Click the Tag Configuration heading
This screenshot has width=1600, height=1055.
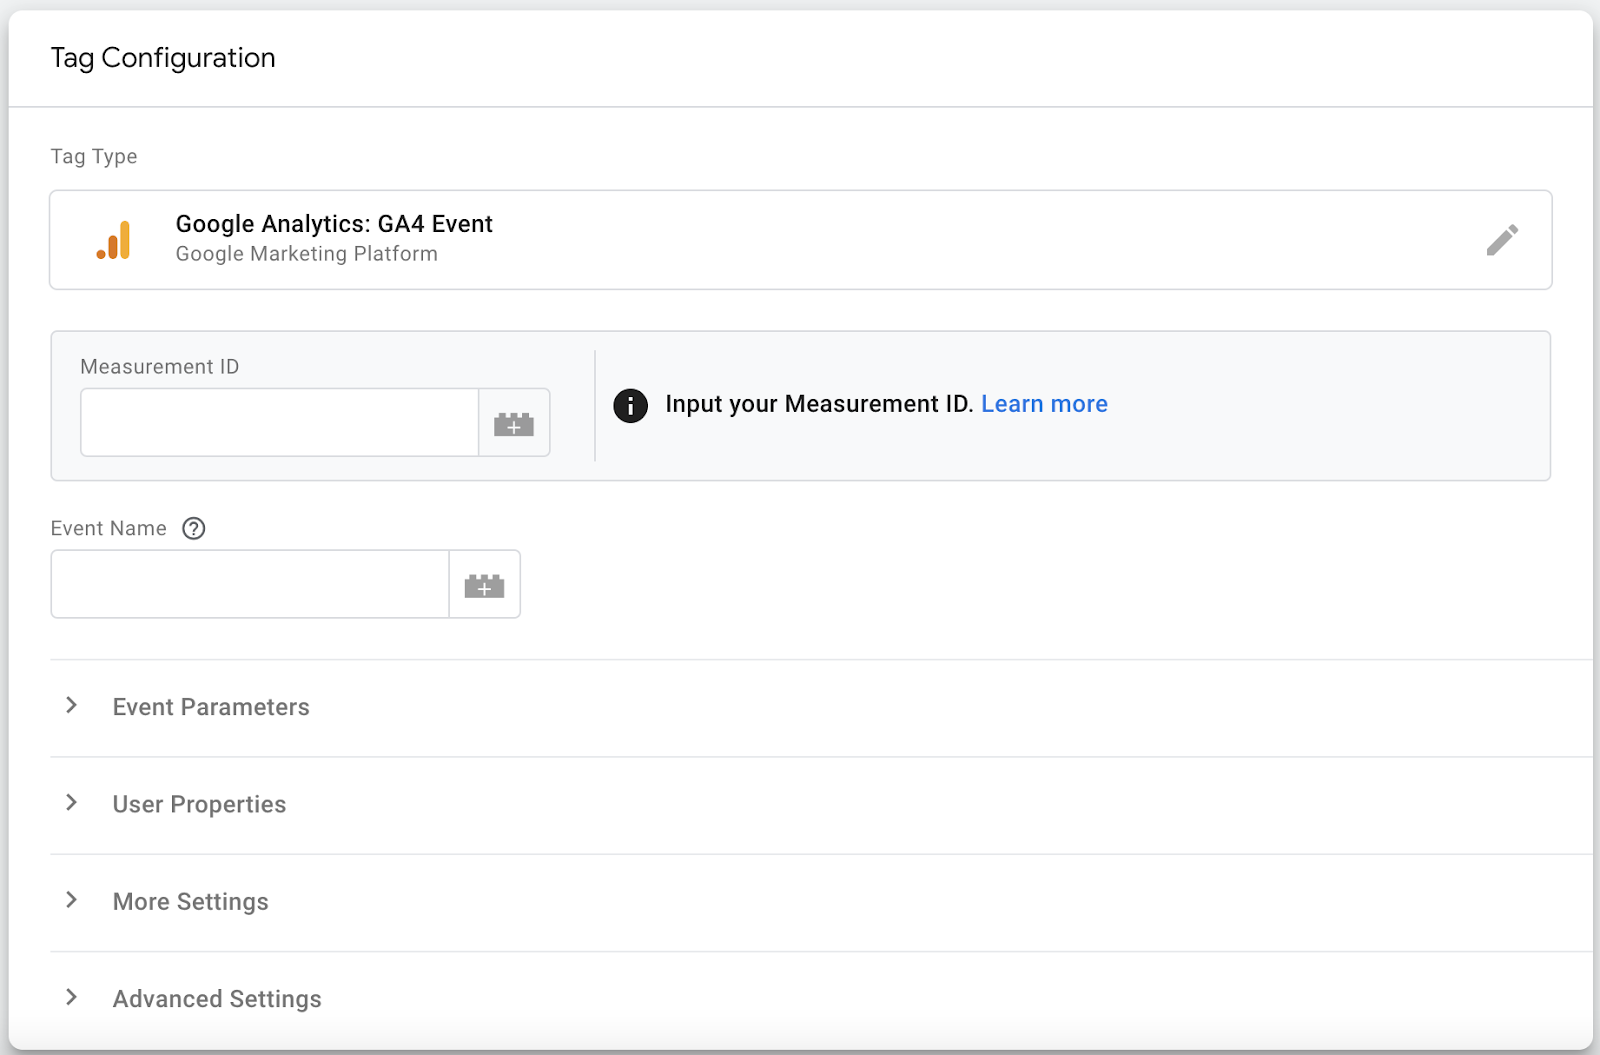tap(163, 58)
